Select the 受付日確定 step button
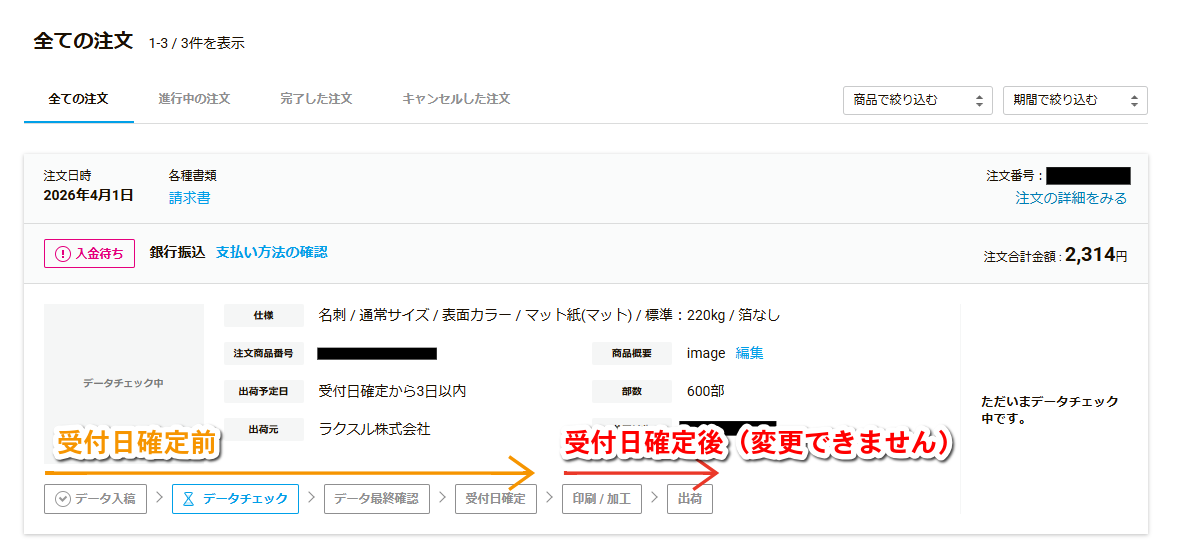 coord(495,498)
